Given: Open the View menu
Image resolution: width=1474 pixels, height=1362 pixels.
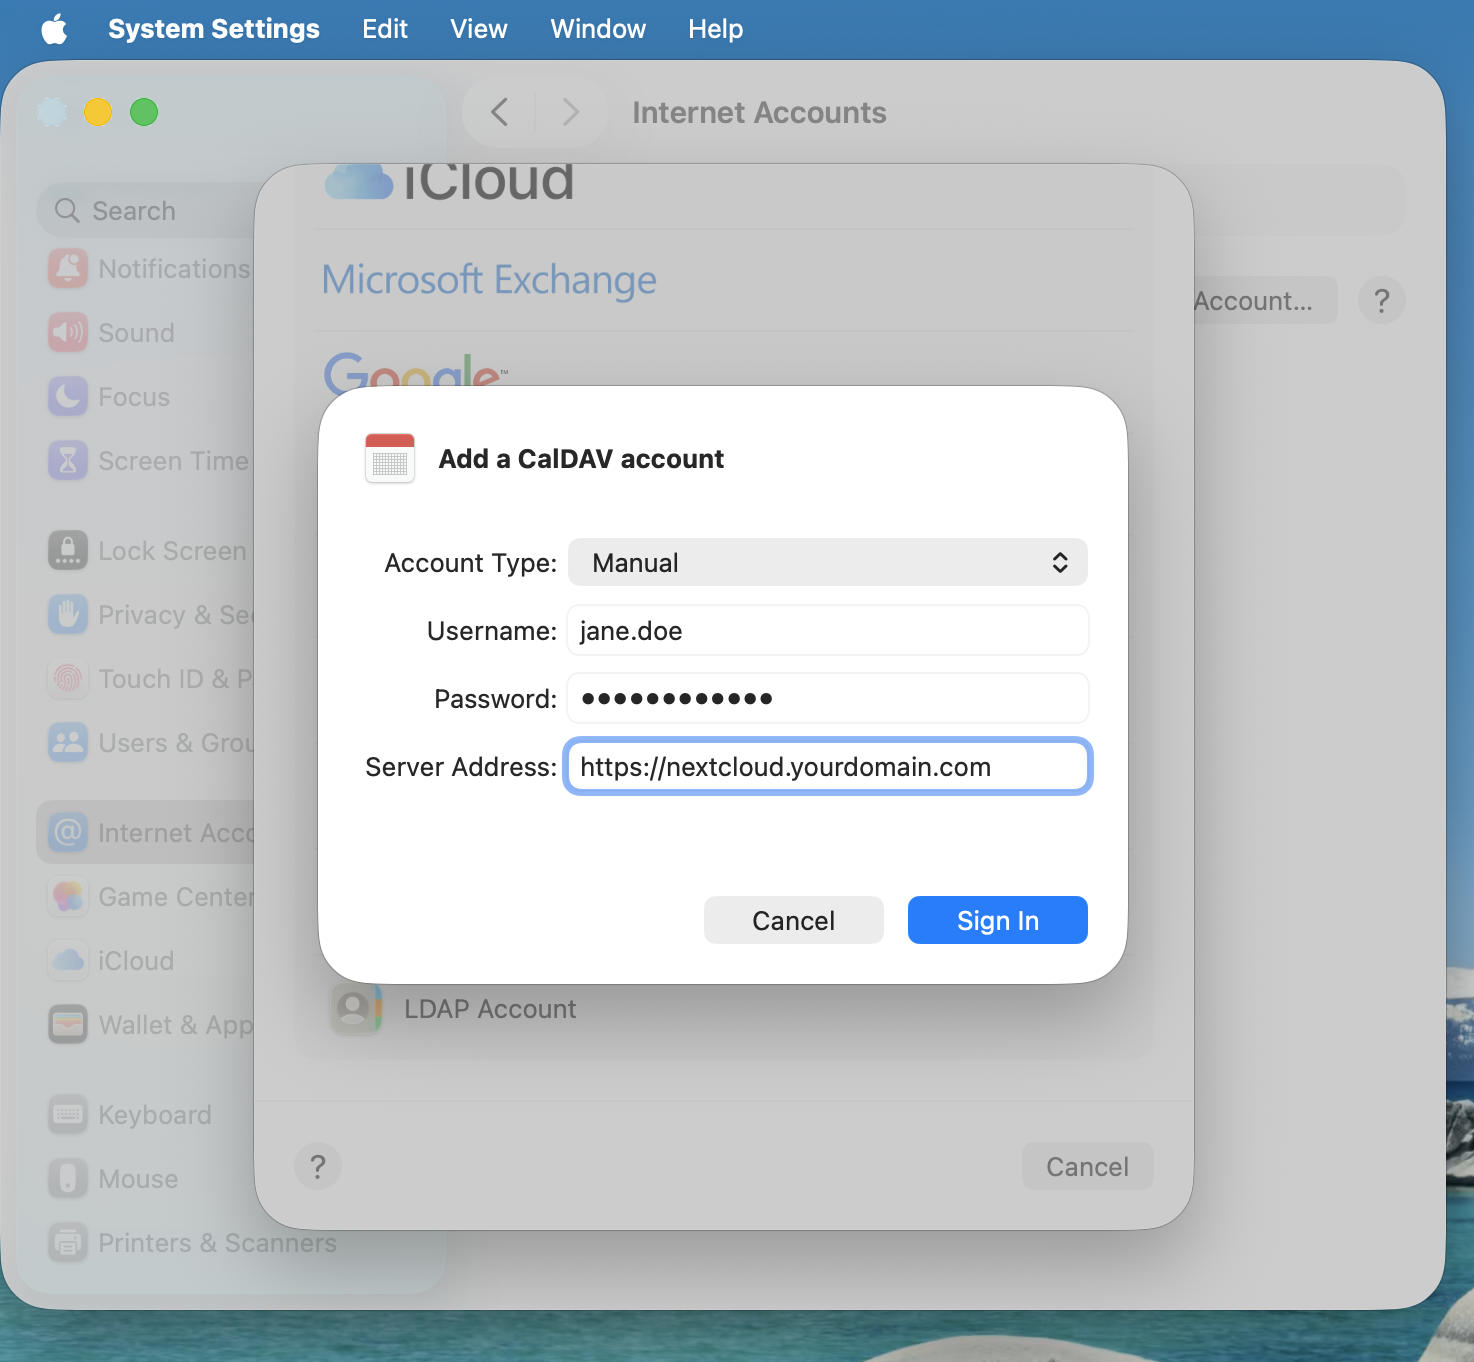Looking at the screenshot, I should click(478, 28).
